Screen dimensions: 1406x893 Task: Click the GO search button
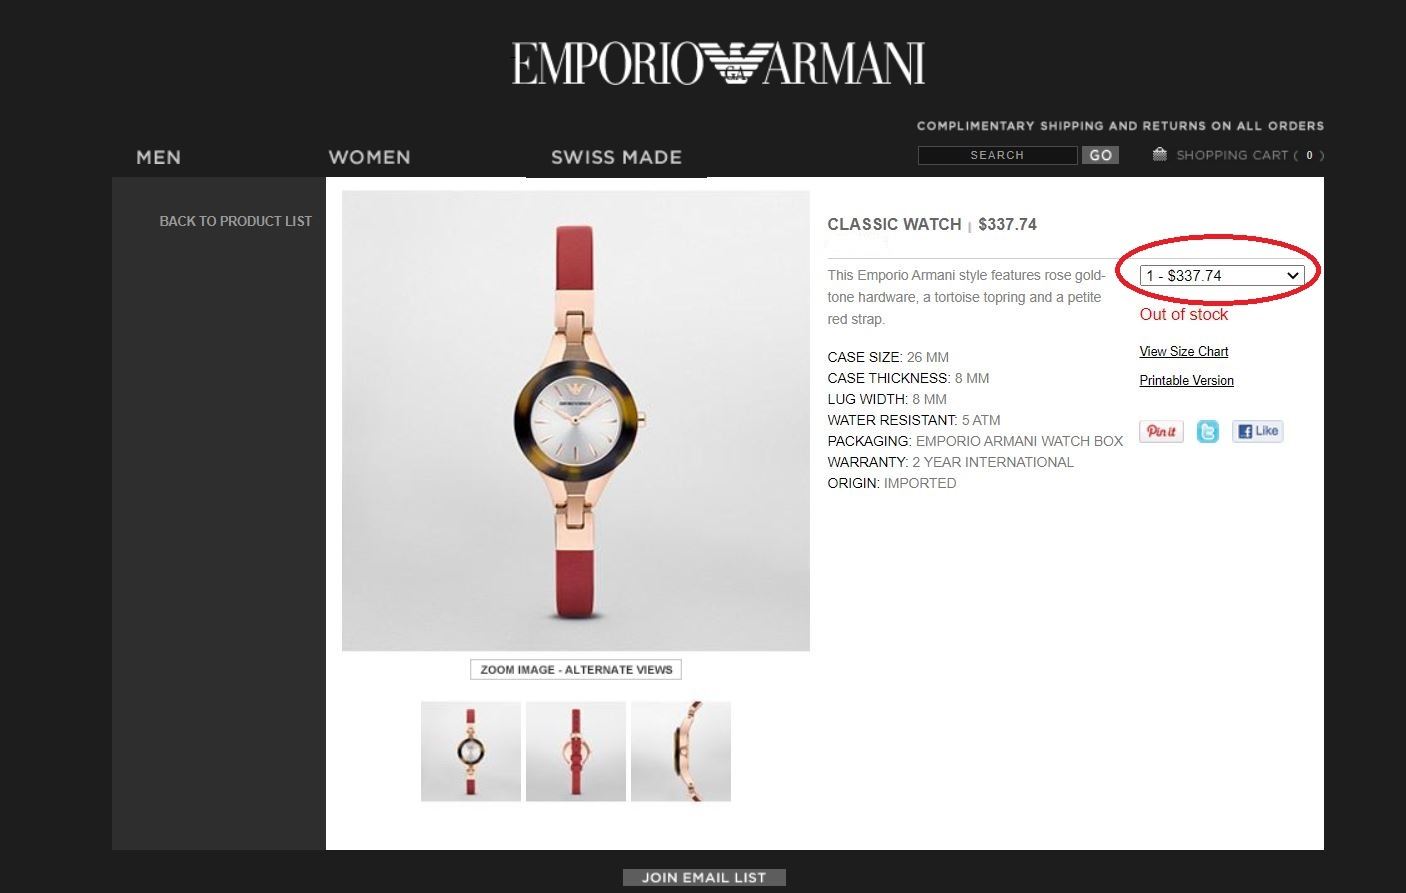[x=1100, y=155]
